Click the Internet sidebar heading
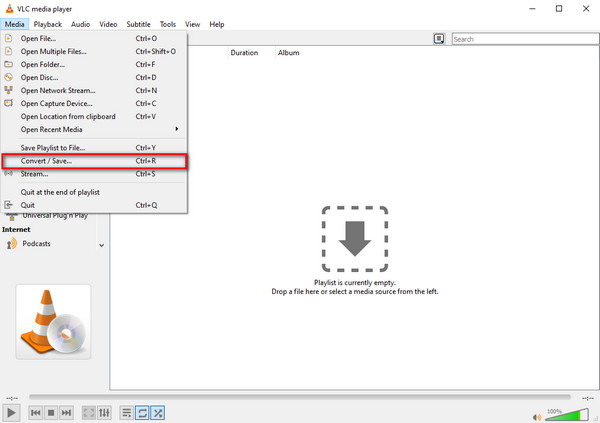 16,230
